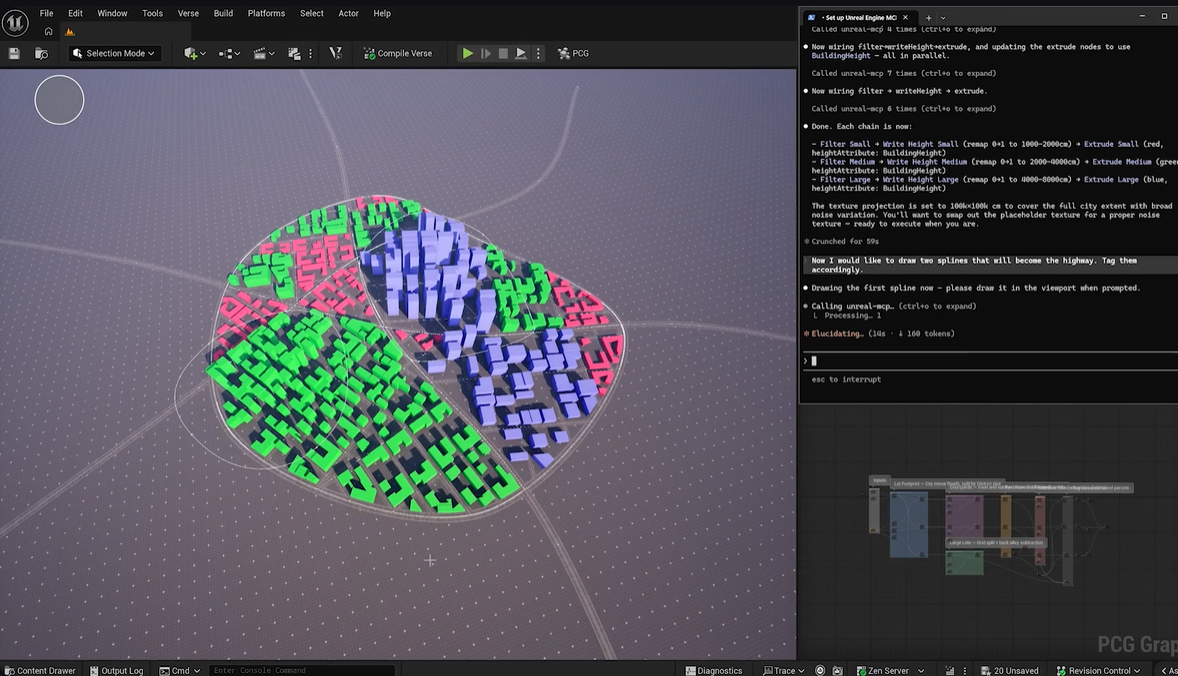This screenshot has height=676, width=1178.
Task: Expand the cinematics dropdown arrow
Action: 272,53
